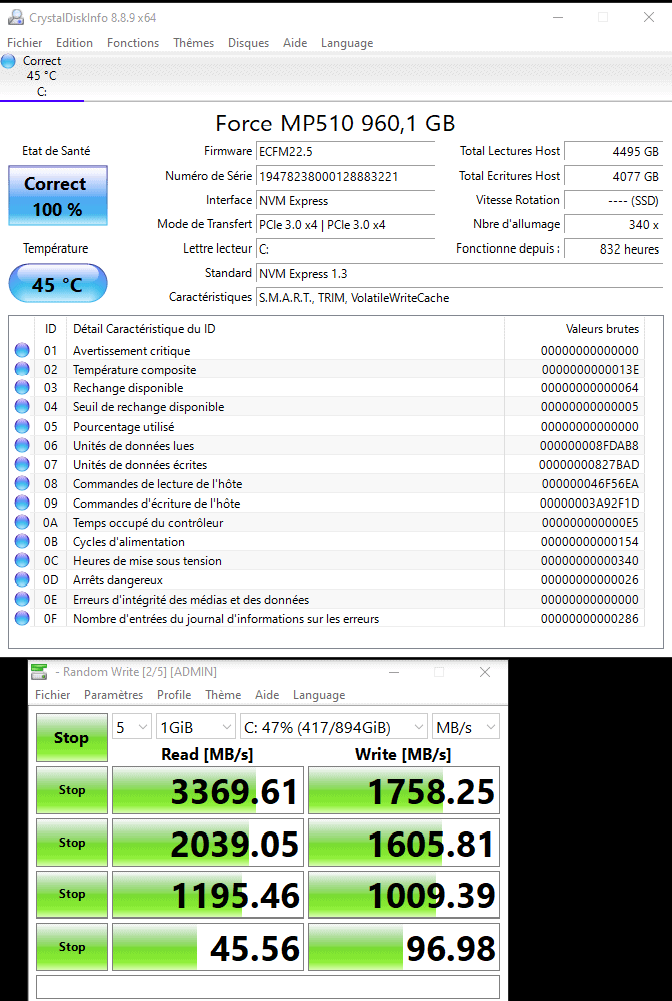Click the large Stop button for all tests
672x1001 pixels.
pyautogui.click(x=71, y=737)
